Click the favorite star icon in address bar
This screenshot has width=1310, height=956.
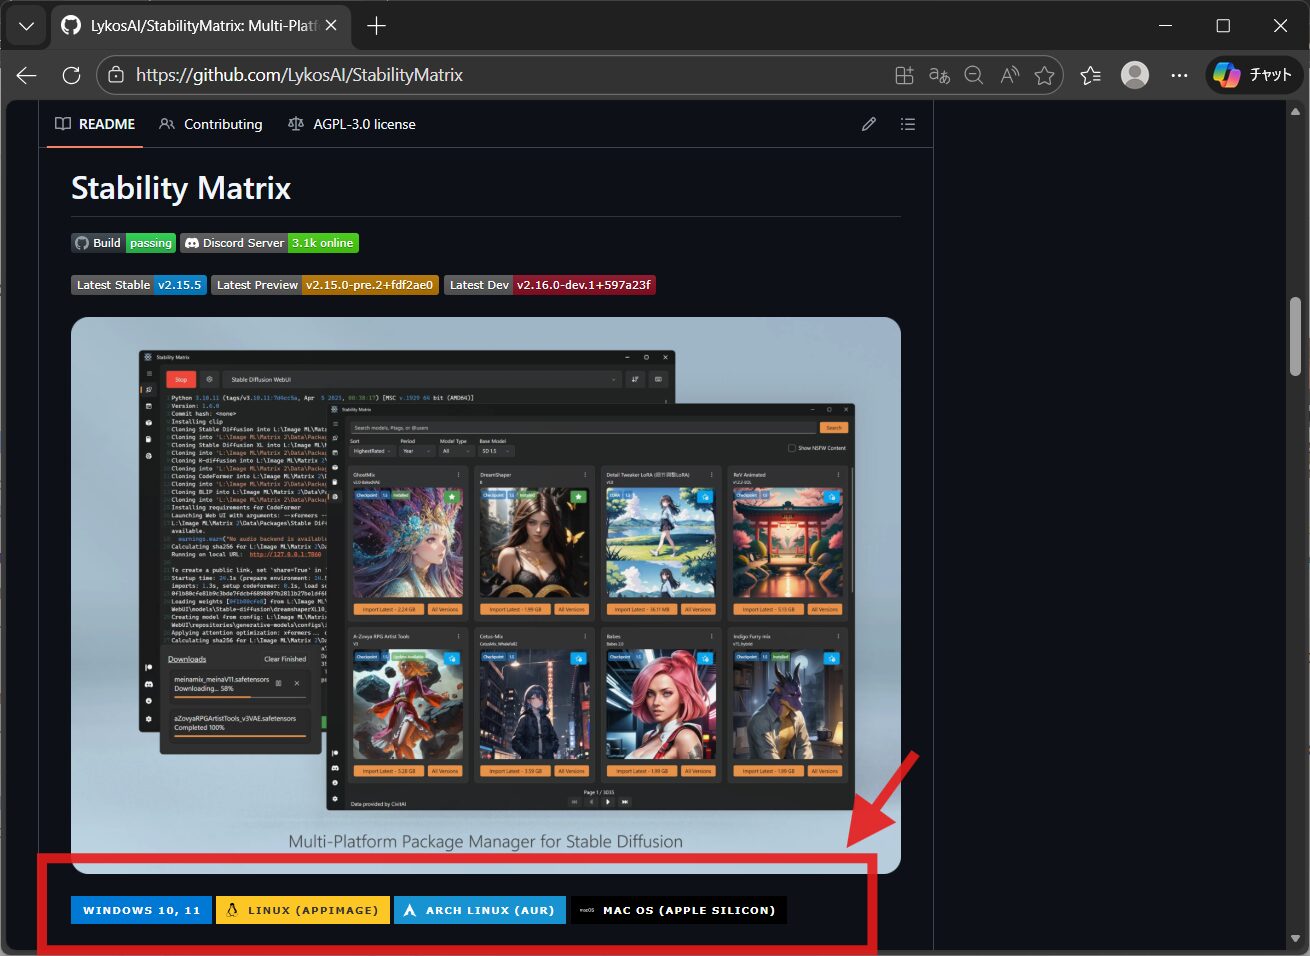click(x=1044, y=75)
